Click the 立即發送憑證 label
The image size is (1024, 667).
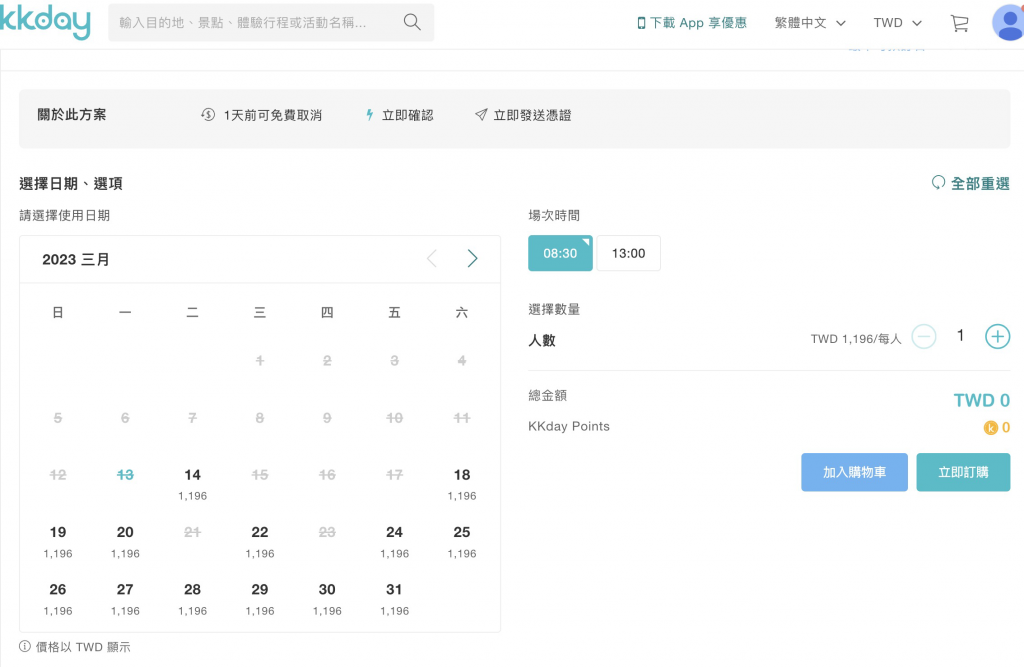[532, 116]
